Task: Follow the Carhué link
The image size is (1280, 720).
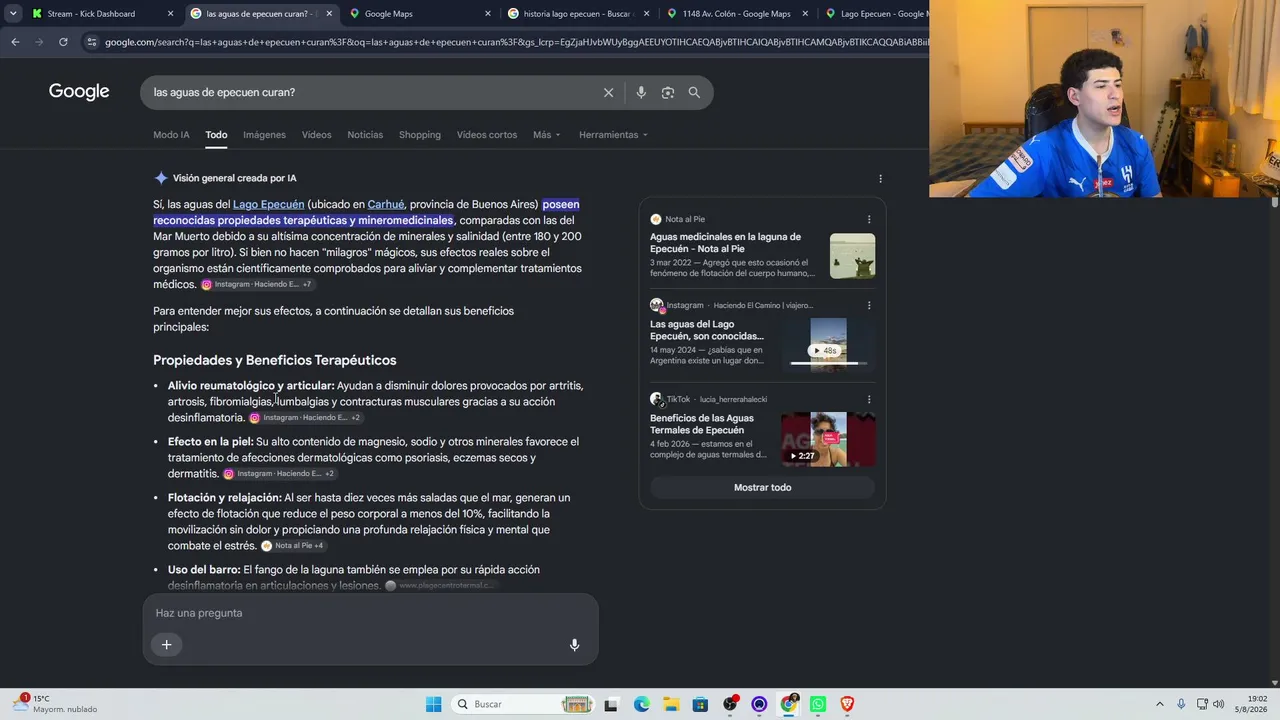Action: tap(386, 204)
